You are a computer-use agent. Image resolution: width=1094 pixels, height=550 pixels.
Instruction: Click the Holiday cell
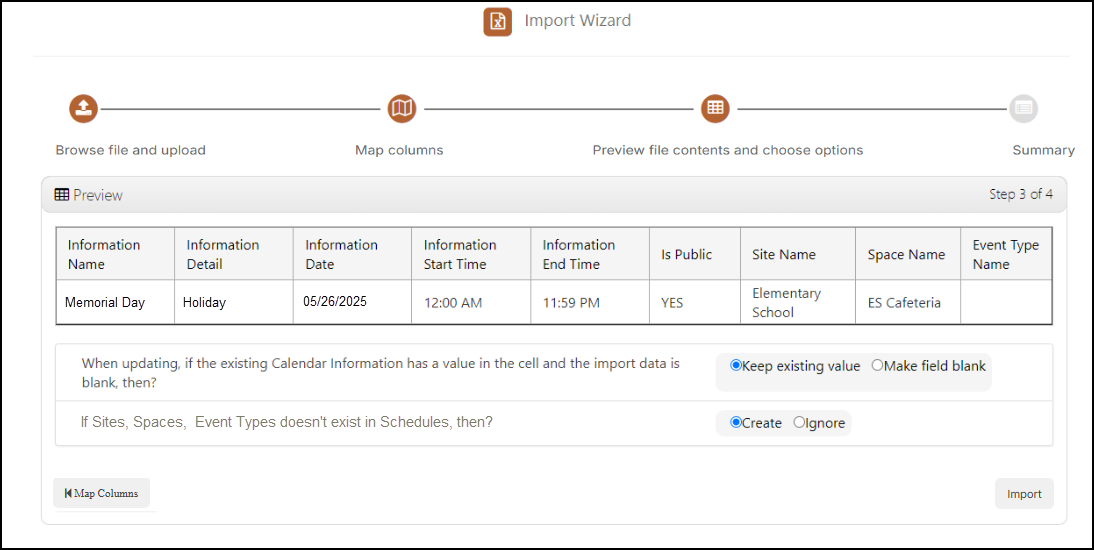point(234,302)
